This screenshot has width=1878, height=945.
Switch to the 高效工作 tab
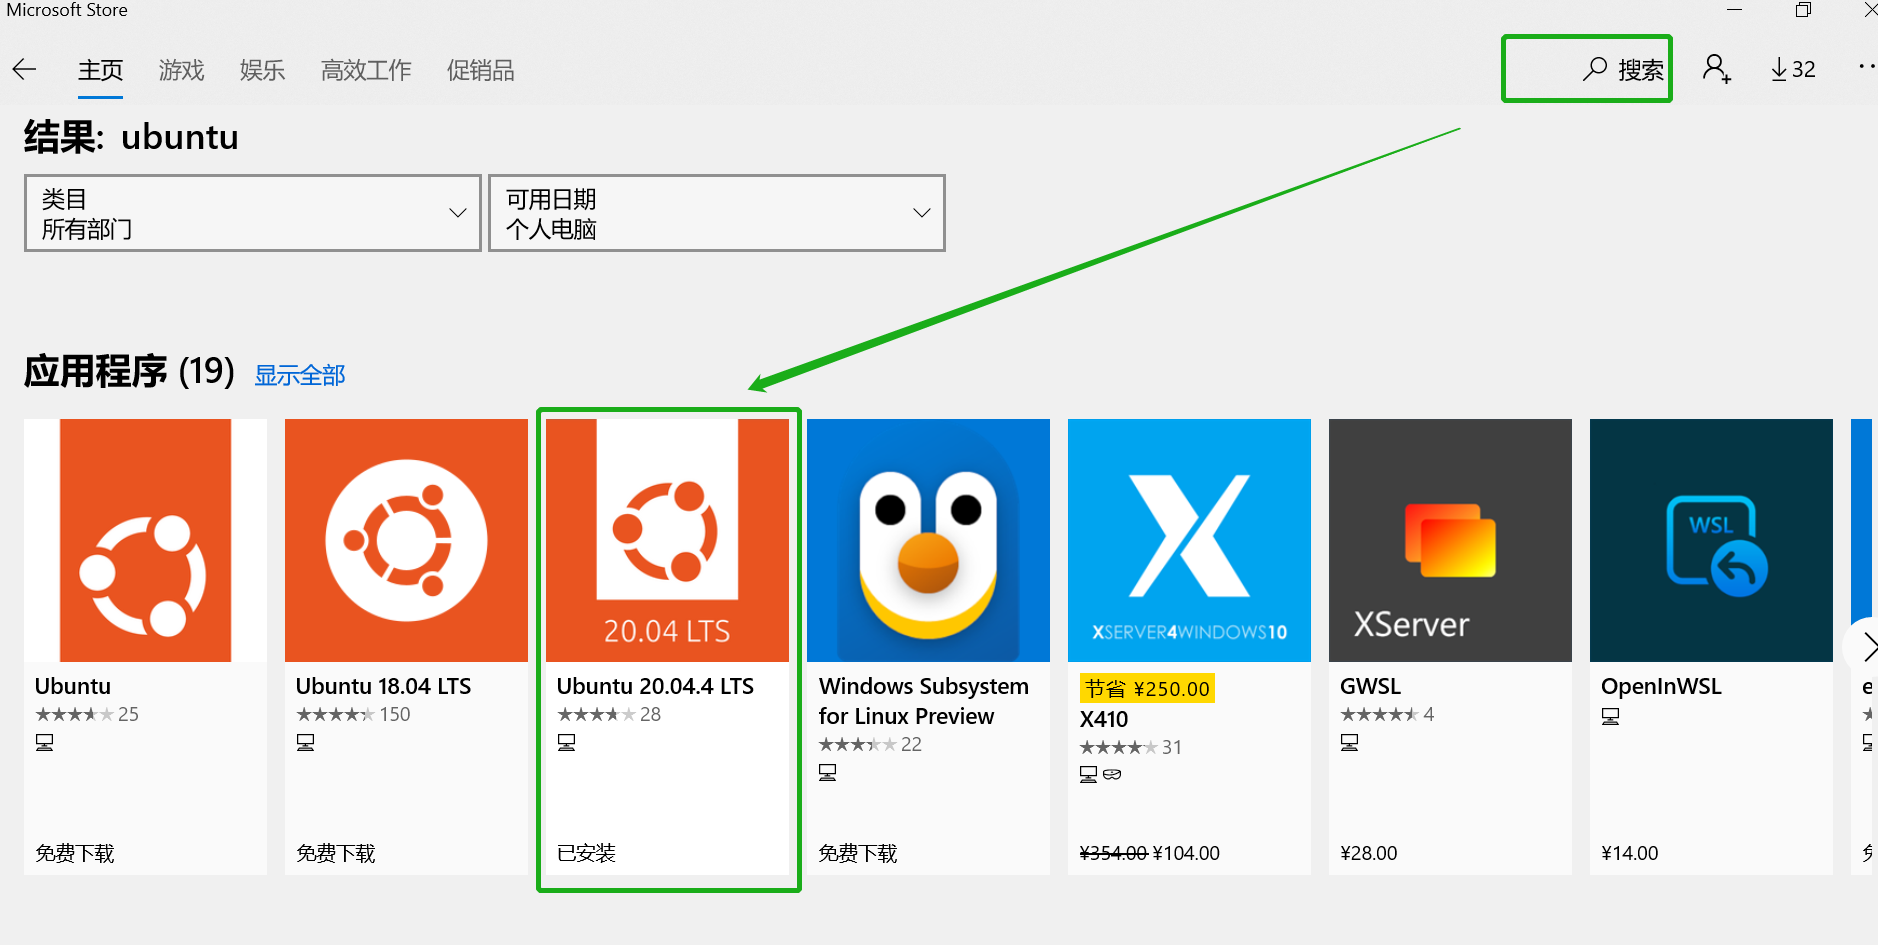pos(366,70)
